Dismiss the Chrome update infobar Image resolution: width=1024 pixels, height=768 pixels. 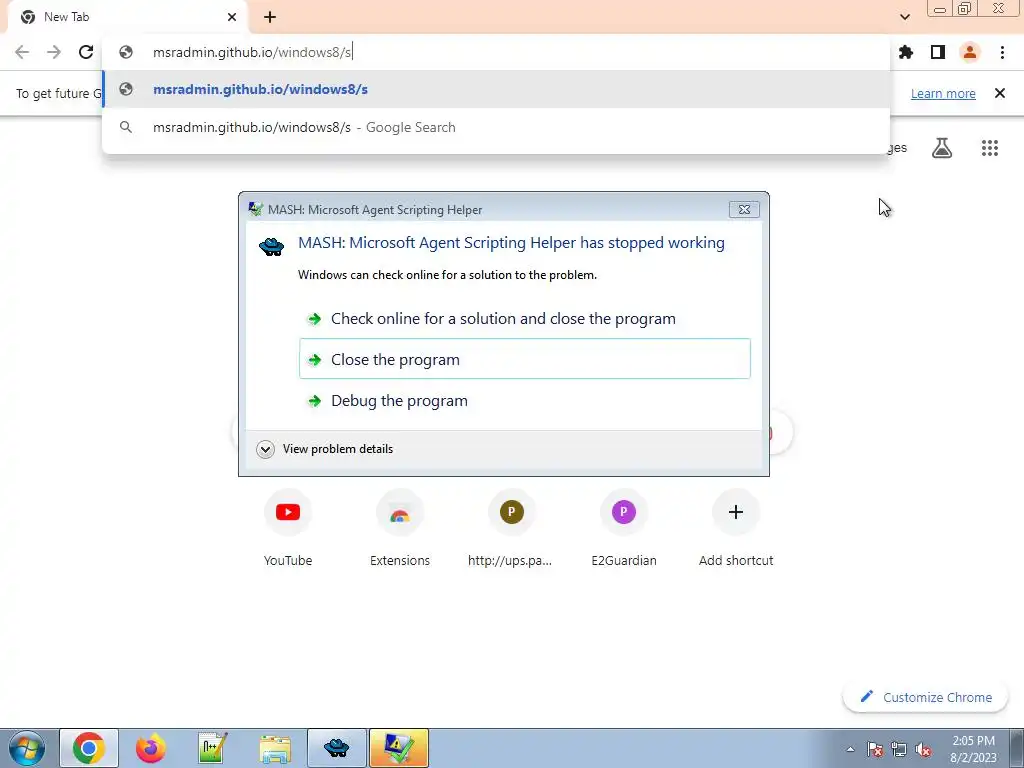[1000, 93]
